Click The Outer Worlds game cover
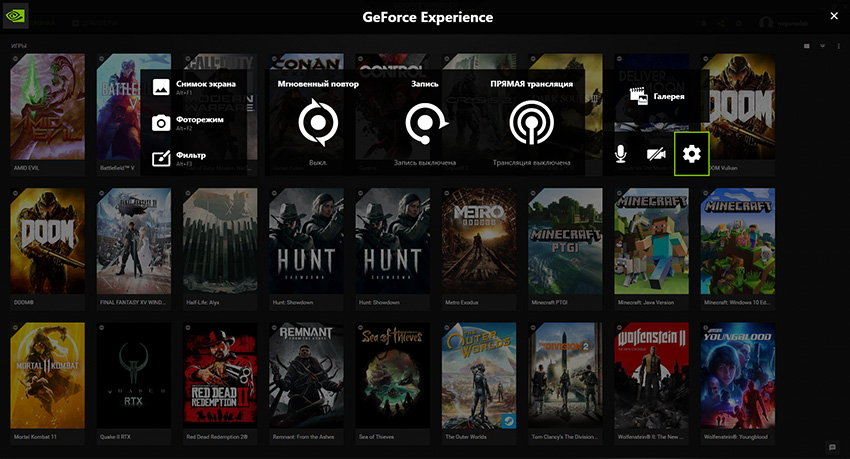The image size is (850, 459). [479, 375]
